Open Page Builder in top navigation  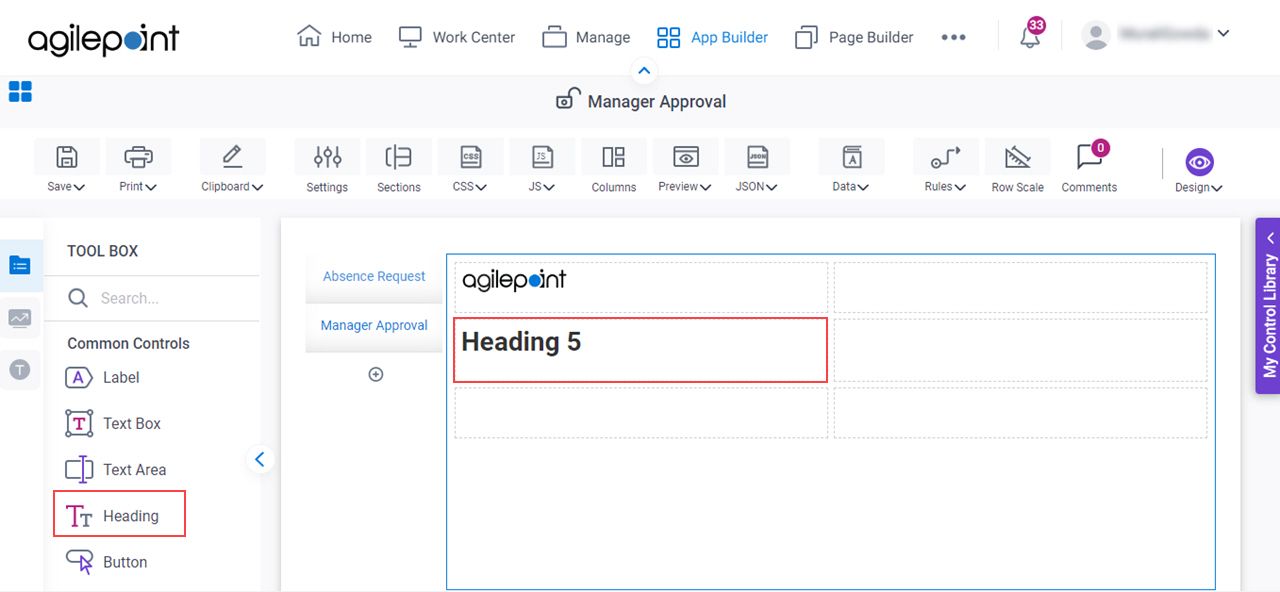pyautogui.click(x=854, y=37)
